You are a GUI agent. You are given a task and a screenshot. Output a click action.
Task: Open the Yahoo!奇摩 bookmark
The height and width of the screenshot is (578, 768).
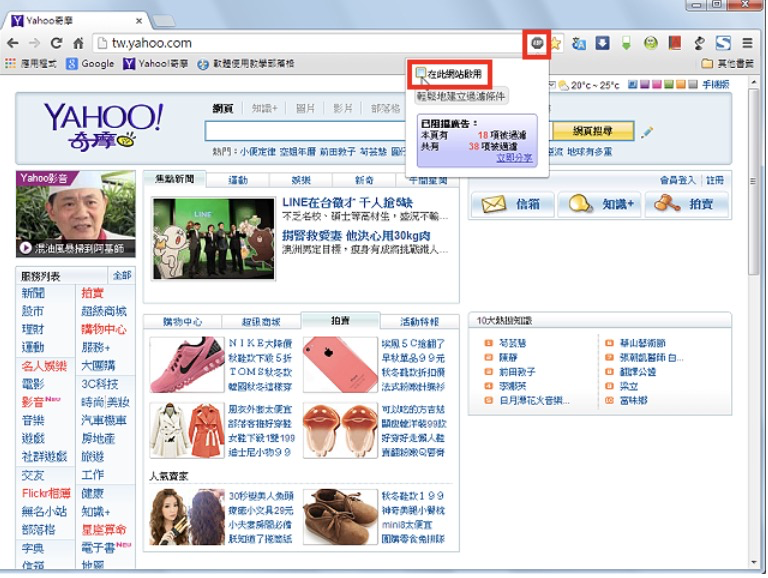(x=155, y=64)
